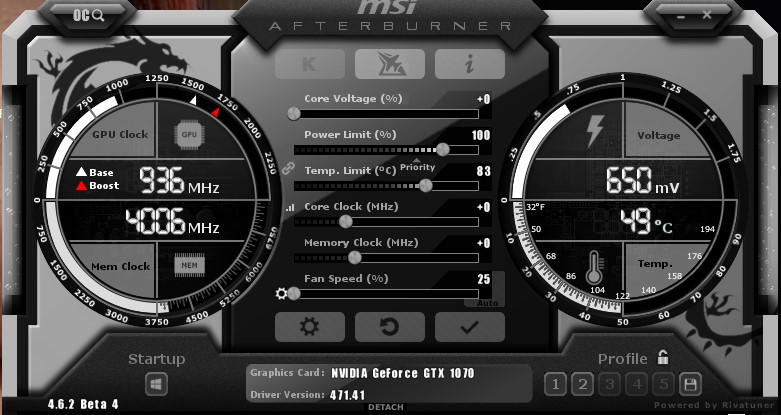Toggle the fan speed Auto button
This screenshot has height=415, width=781.
487,302
